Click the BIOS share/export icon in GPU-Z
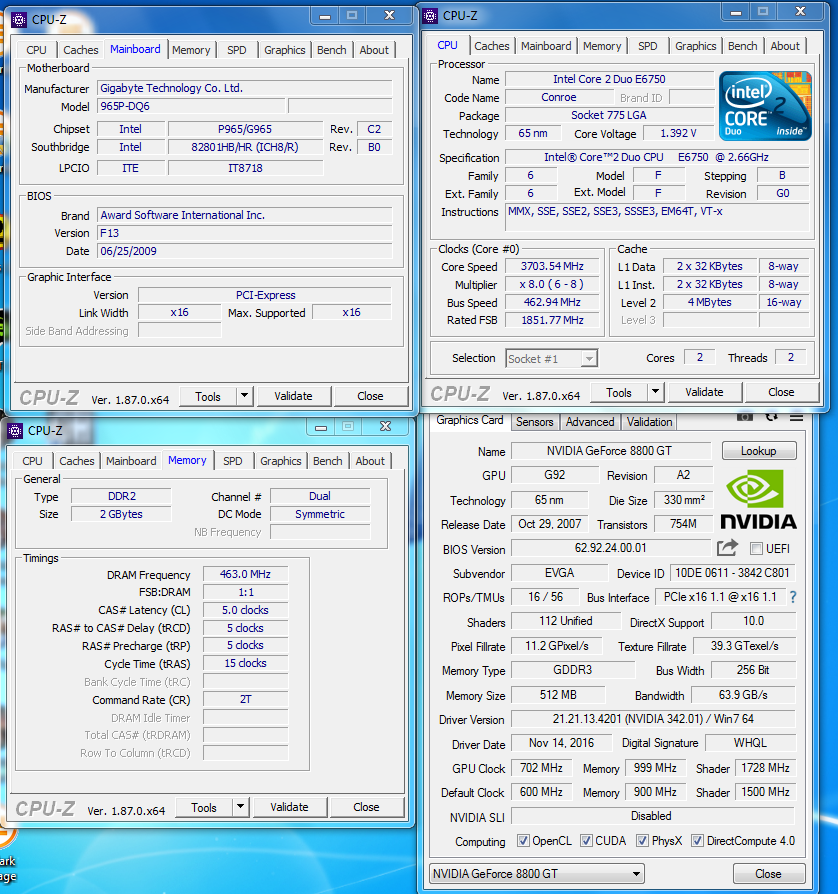 [727, 548]
